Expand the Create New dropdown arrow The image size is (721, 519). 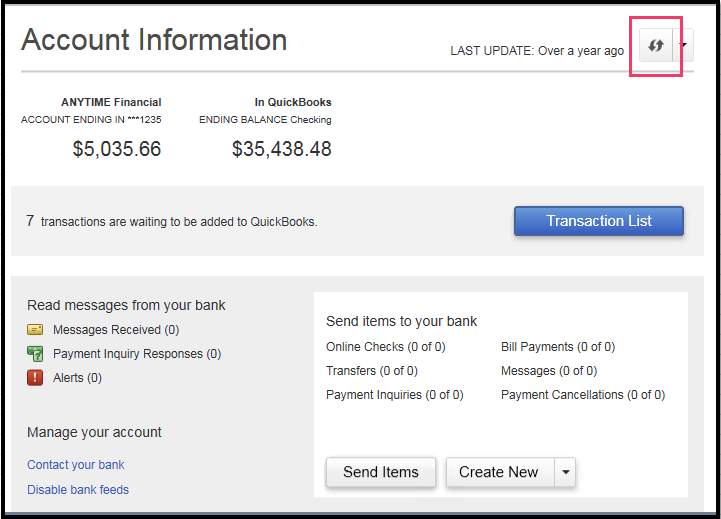[565, 473]
